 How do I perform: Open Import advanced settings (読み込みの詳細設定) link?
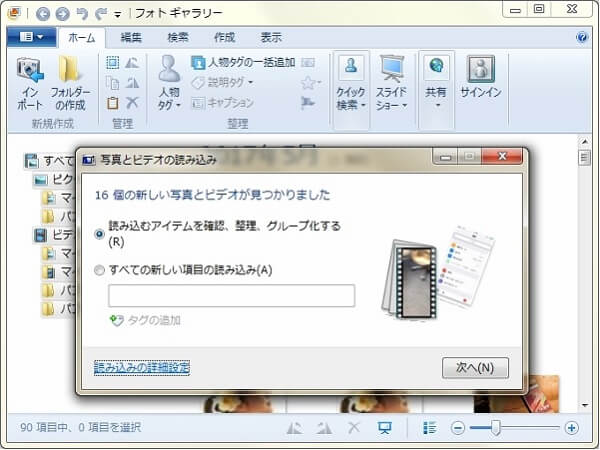pyautogui.click(x=142, y=367)
